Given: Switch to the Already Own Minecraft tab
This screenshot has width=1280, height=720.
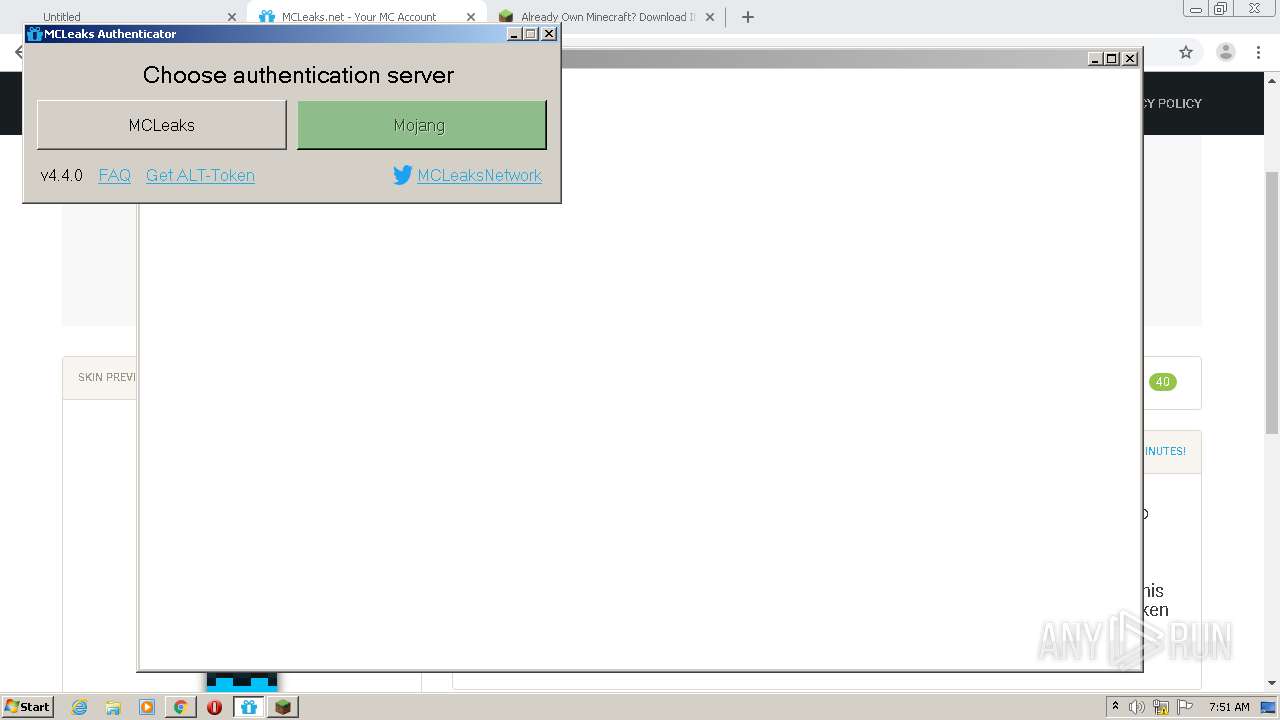Looking at the screenshot, I should click(x=608, y=17).
